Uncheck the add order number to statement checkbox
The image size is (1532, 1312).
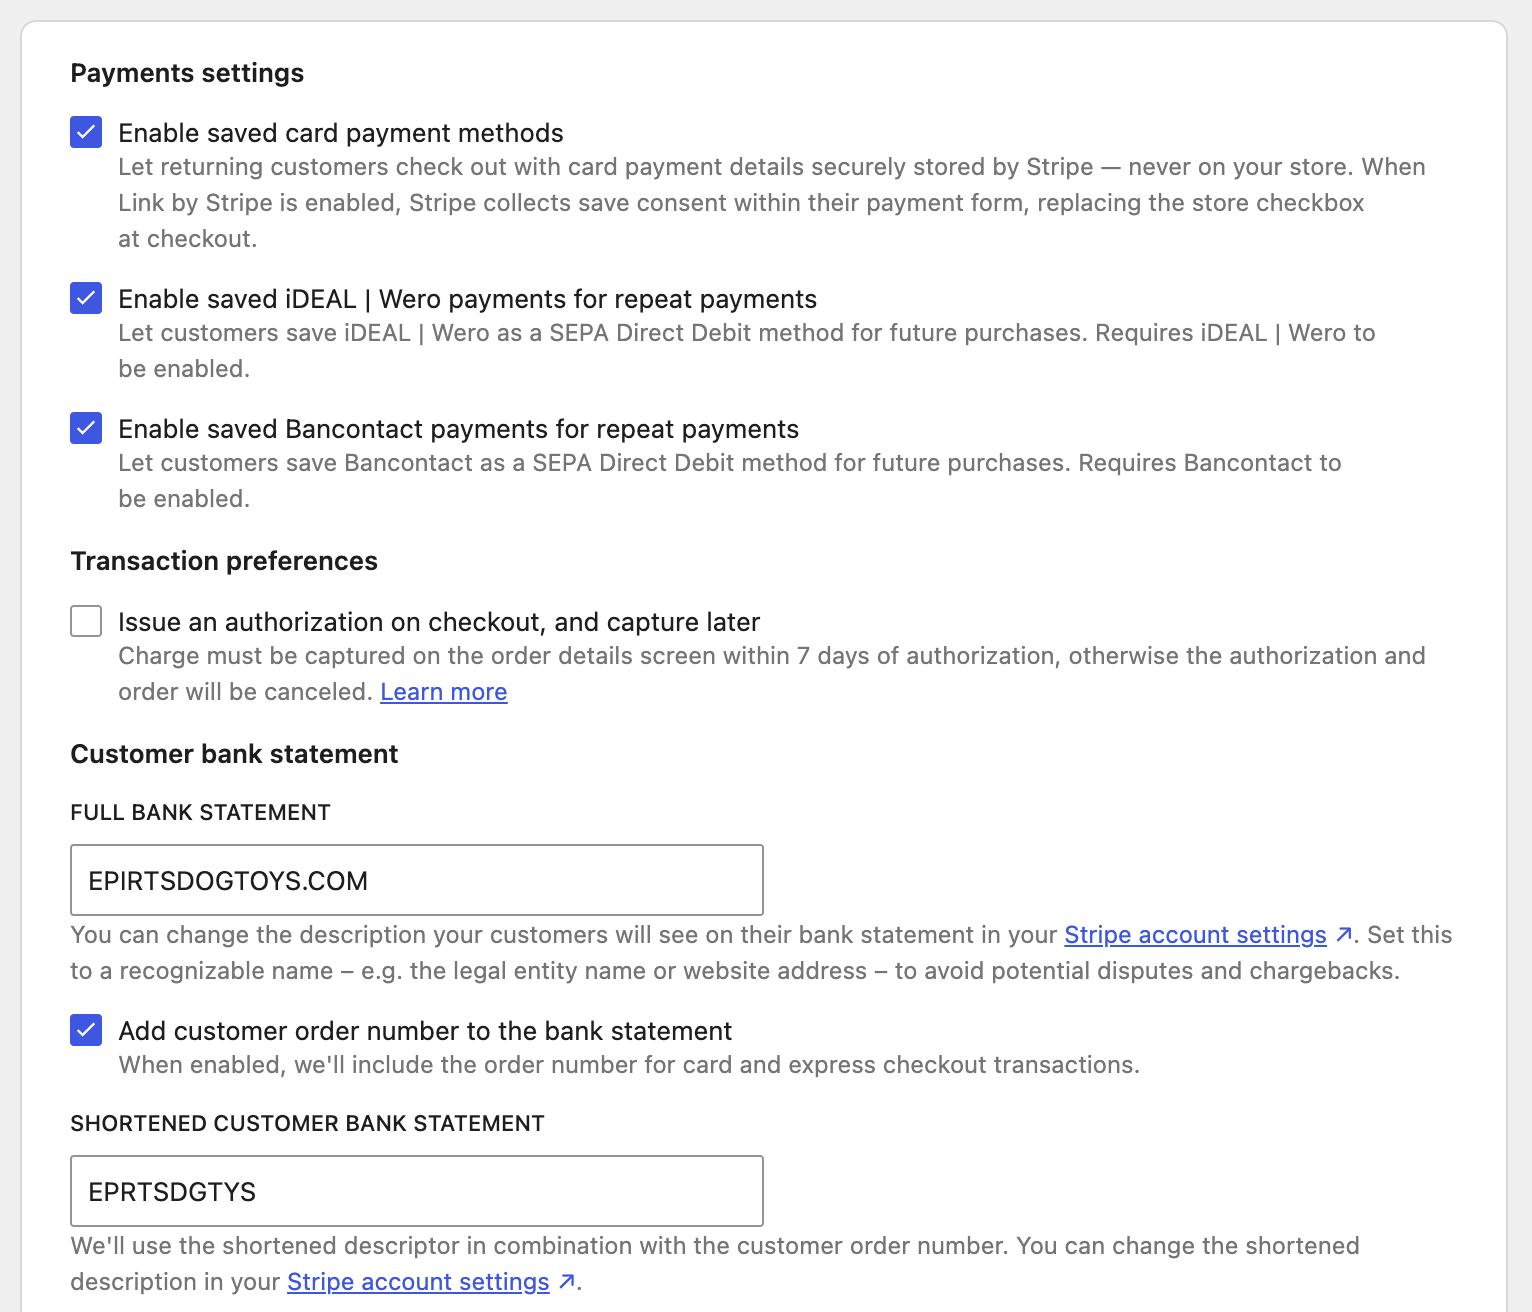[86, 1030]
